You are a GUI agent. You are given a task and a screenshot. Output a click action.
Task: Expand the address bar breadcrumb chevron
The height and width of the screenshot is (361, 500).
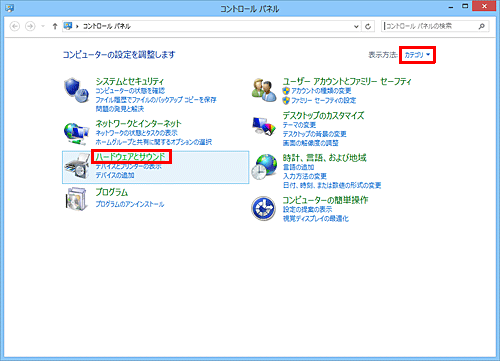[77, 26]
